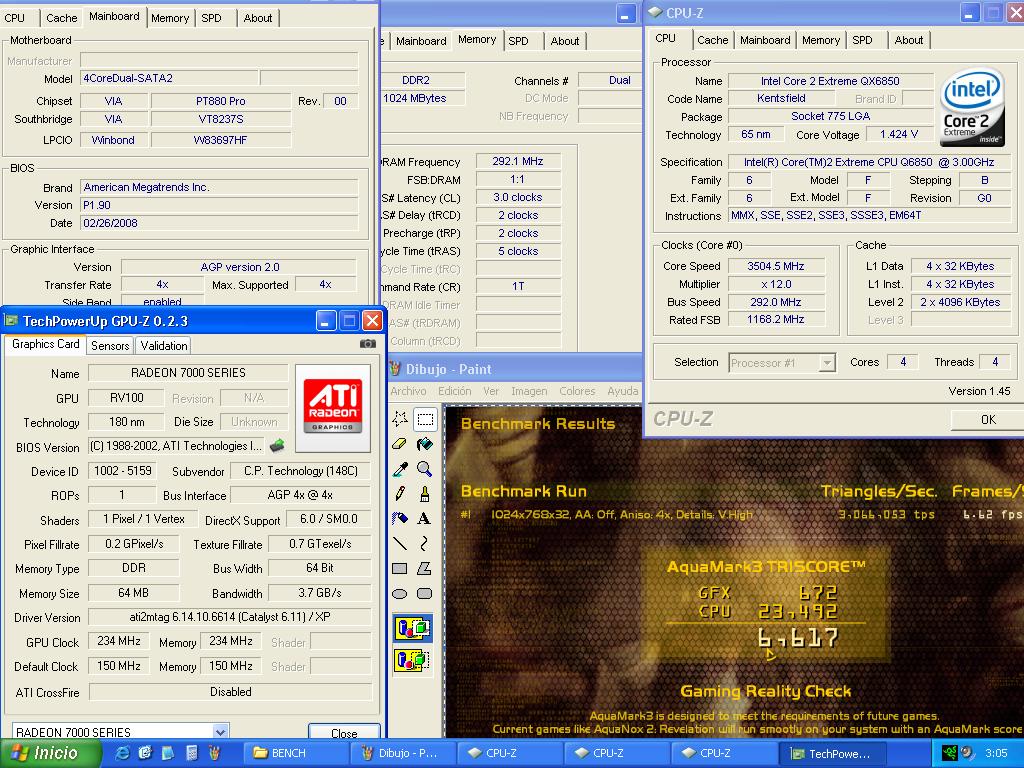Open Cache tab in right CPU-Z window
This screenshot has width=1024, height=768.
712,40
